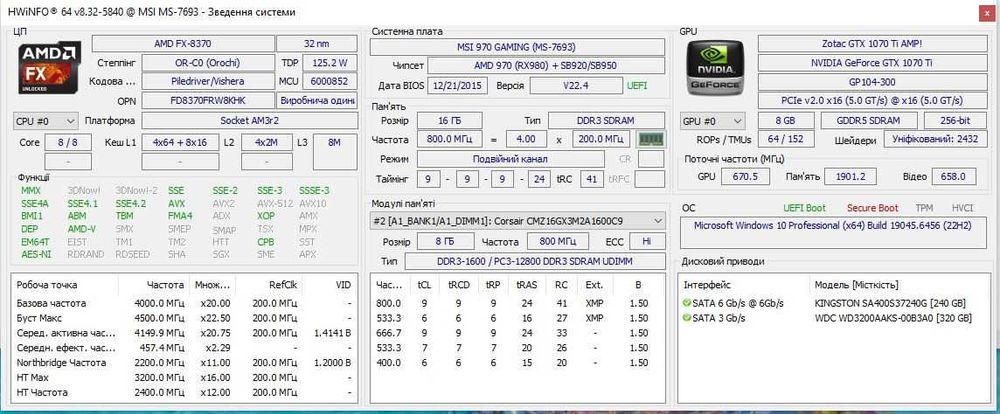Click the AVX feature flag
1000x414 pixels.
(176, 203)
